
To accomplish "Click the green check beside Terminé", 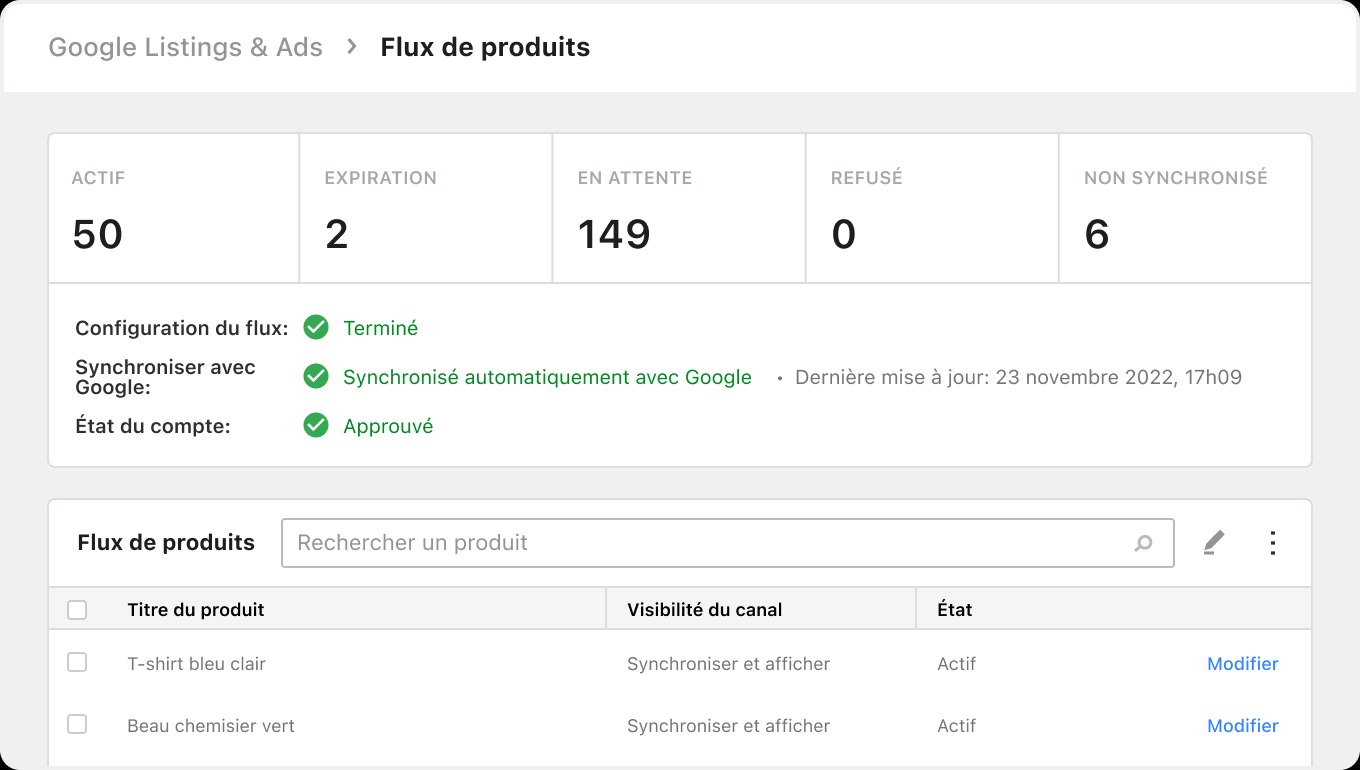I will pos(316,327).
